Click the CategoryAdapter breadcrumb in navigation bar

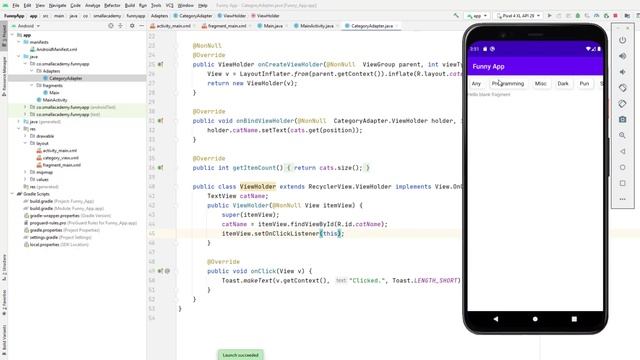(x=193, y=16)
